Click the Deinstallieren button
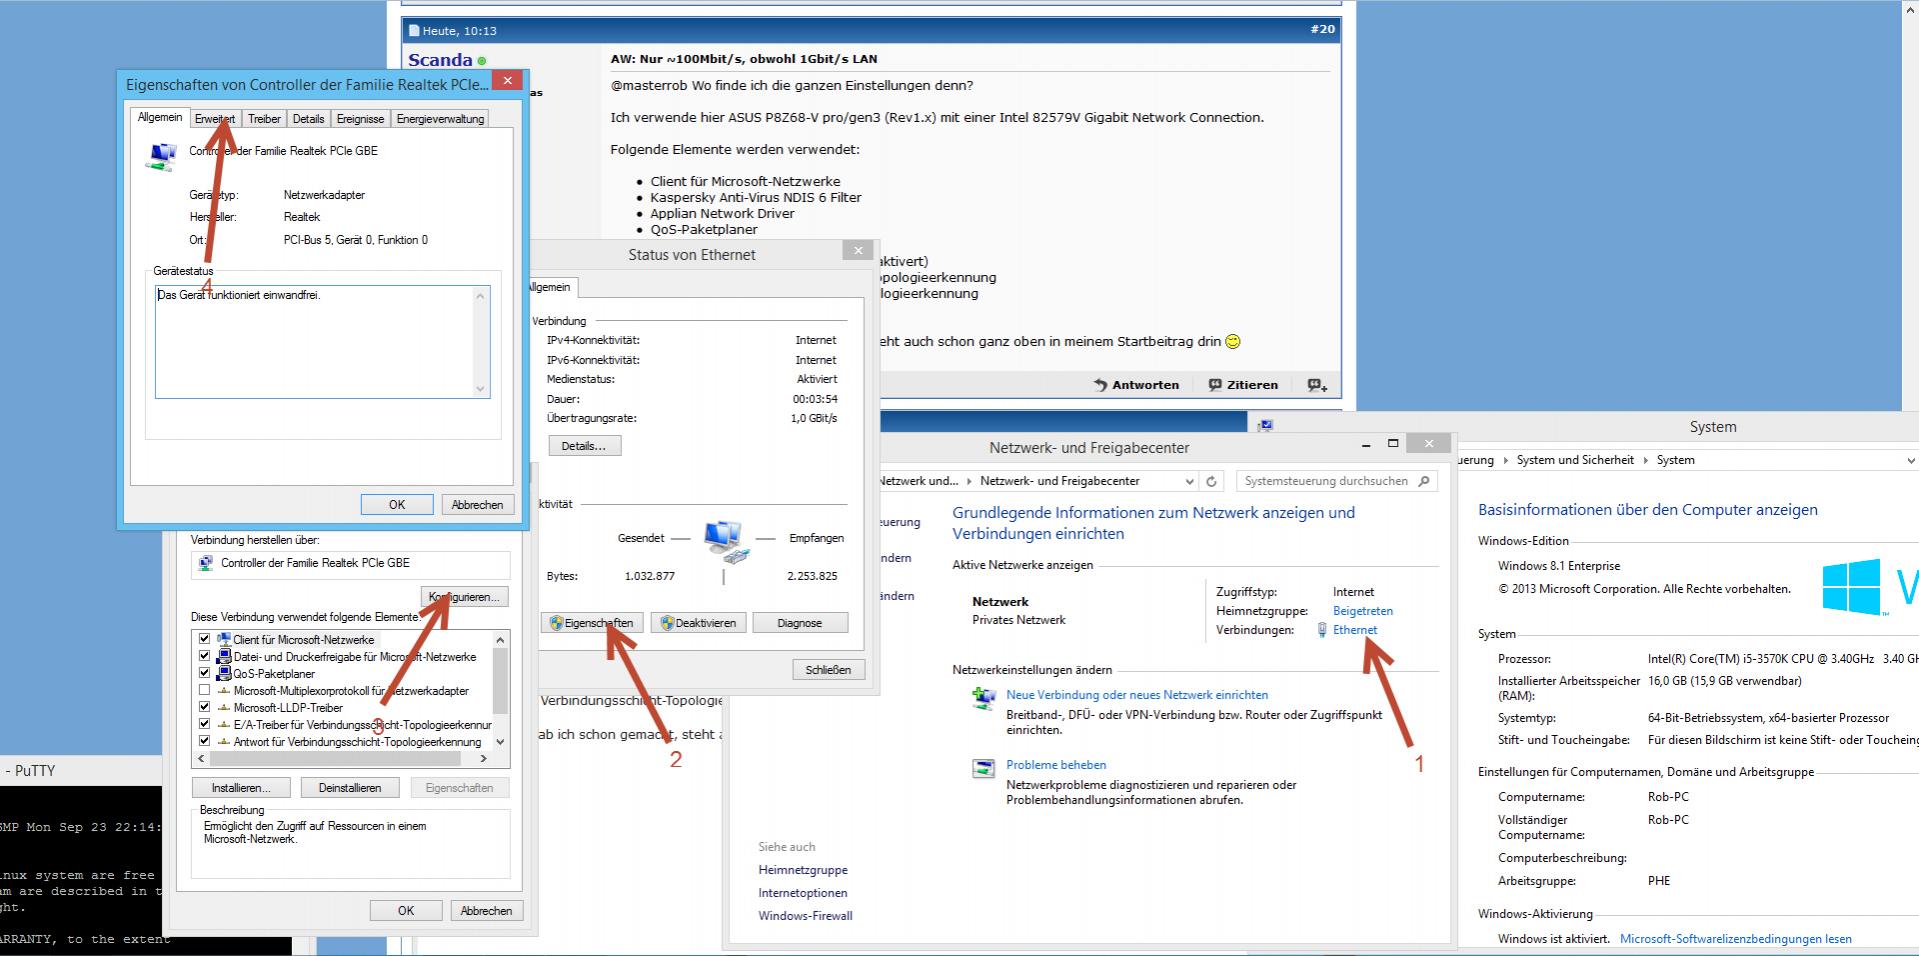Image resolution: width=1919 pixels, height=956 pixels. [x=350, y=788]
